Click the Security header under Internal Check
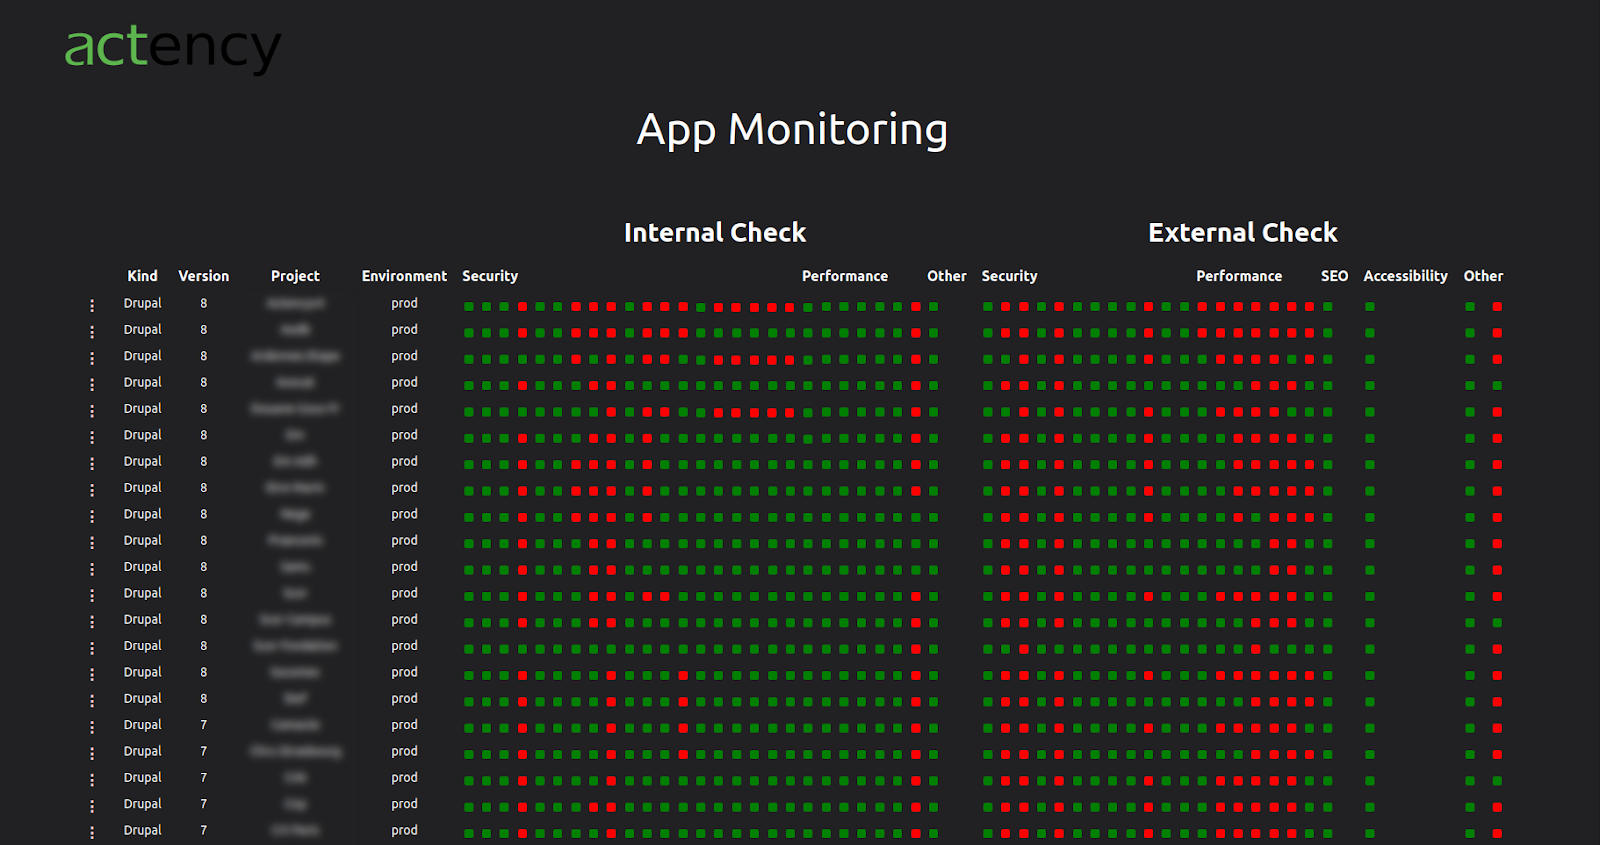 point(490,276)
